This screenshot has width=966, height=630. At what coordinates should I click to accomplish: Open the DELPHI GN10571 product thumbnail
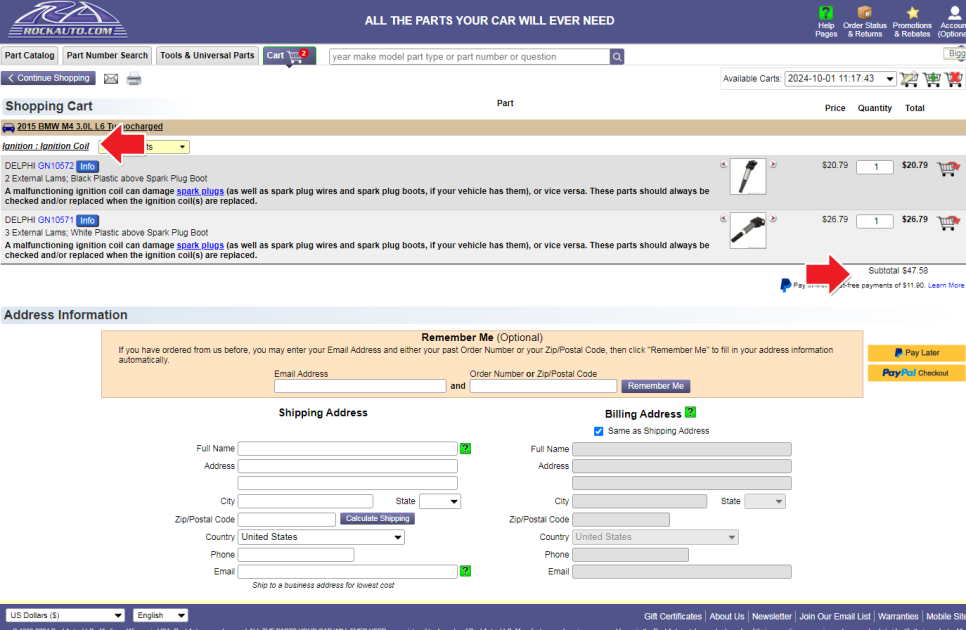748,230
